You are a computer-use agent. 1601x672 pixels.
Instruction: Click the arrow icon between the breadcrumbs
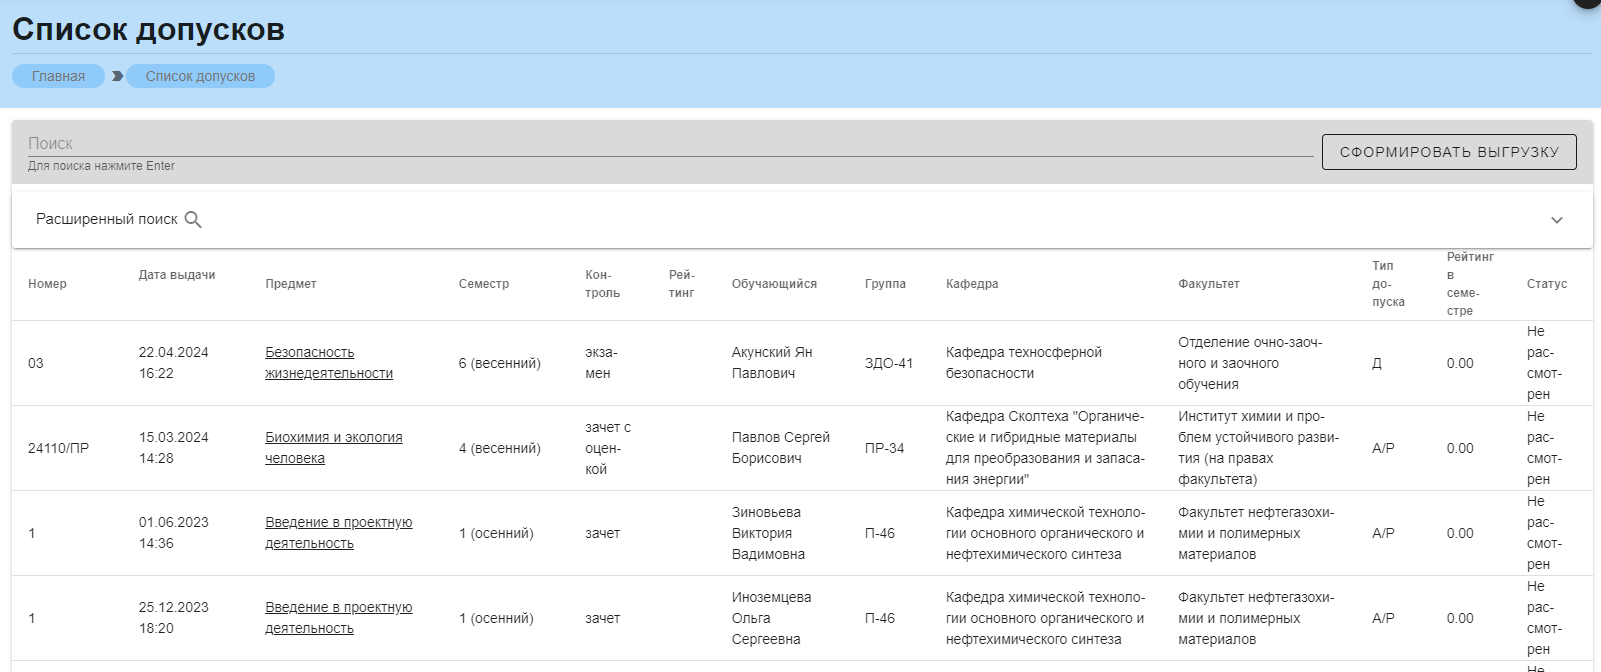point(118,76)
